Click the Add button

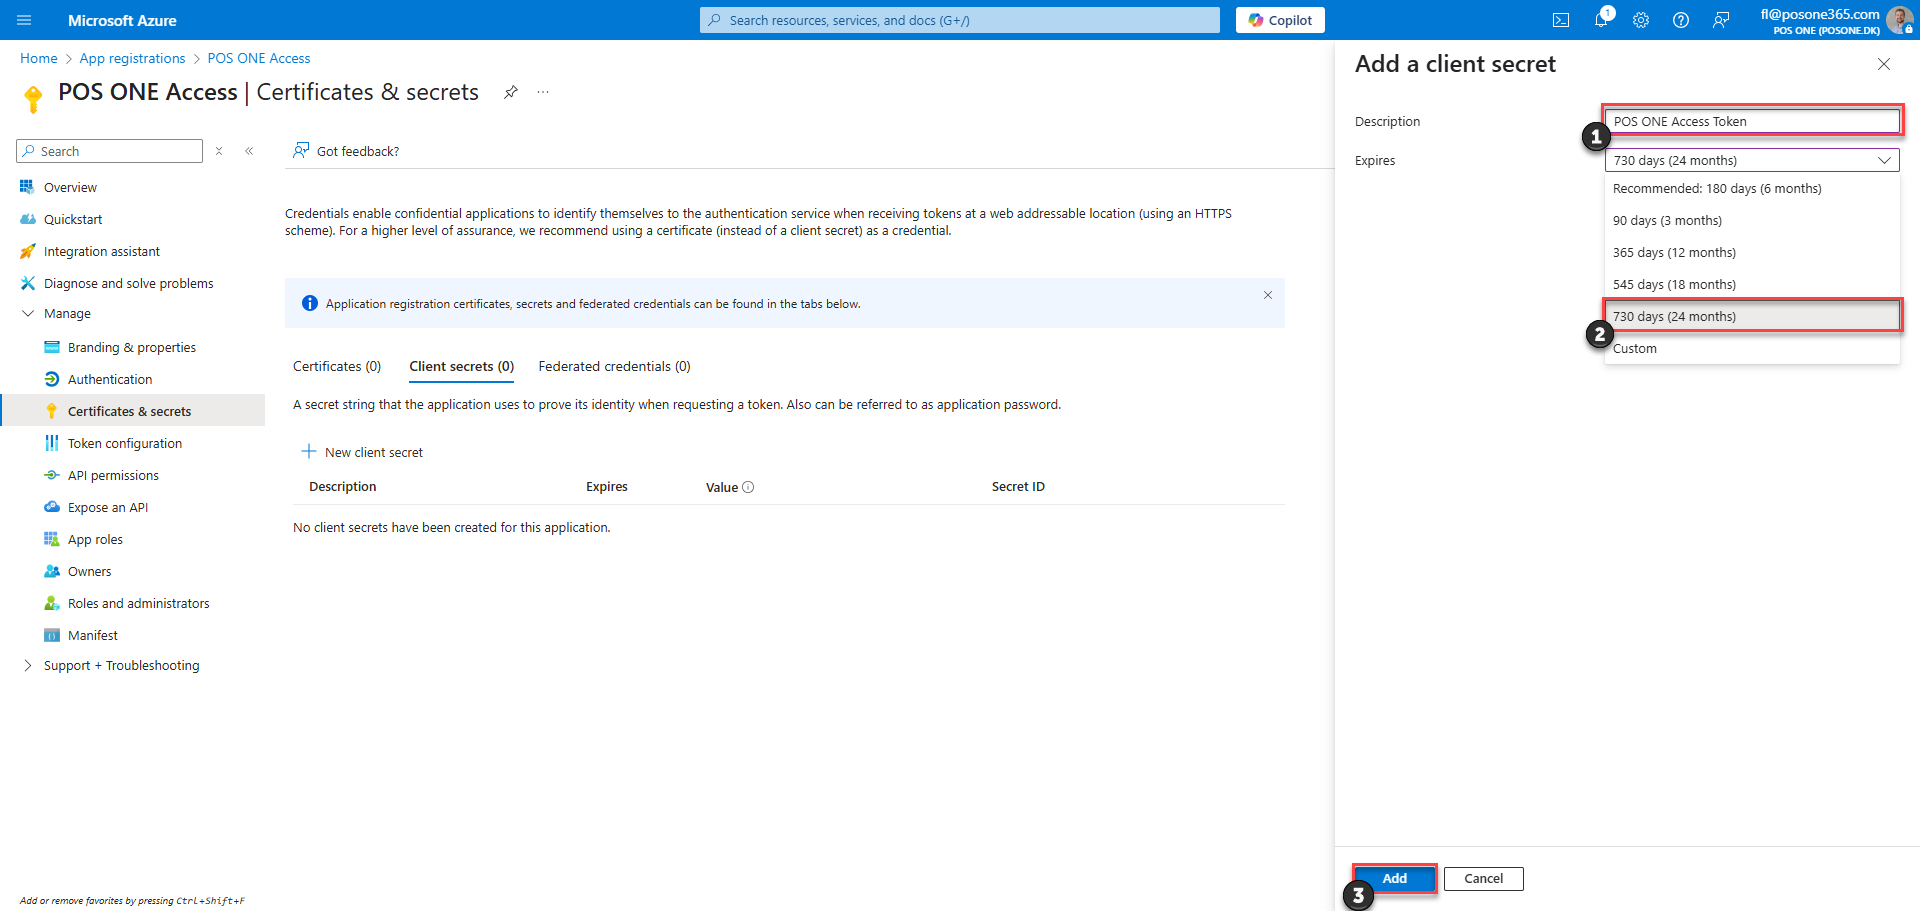(1394, 878)
